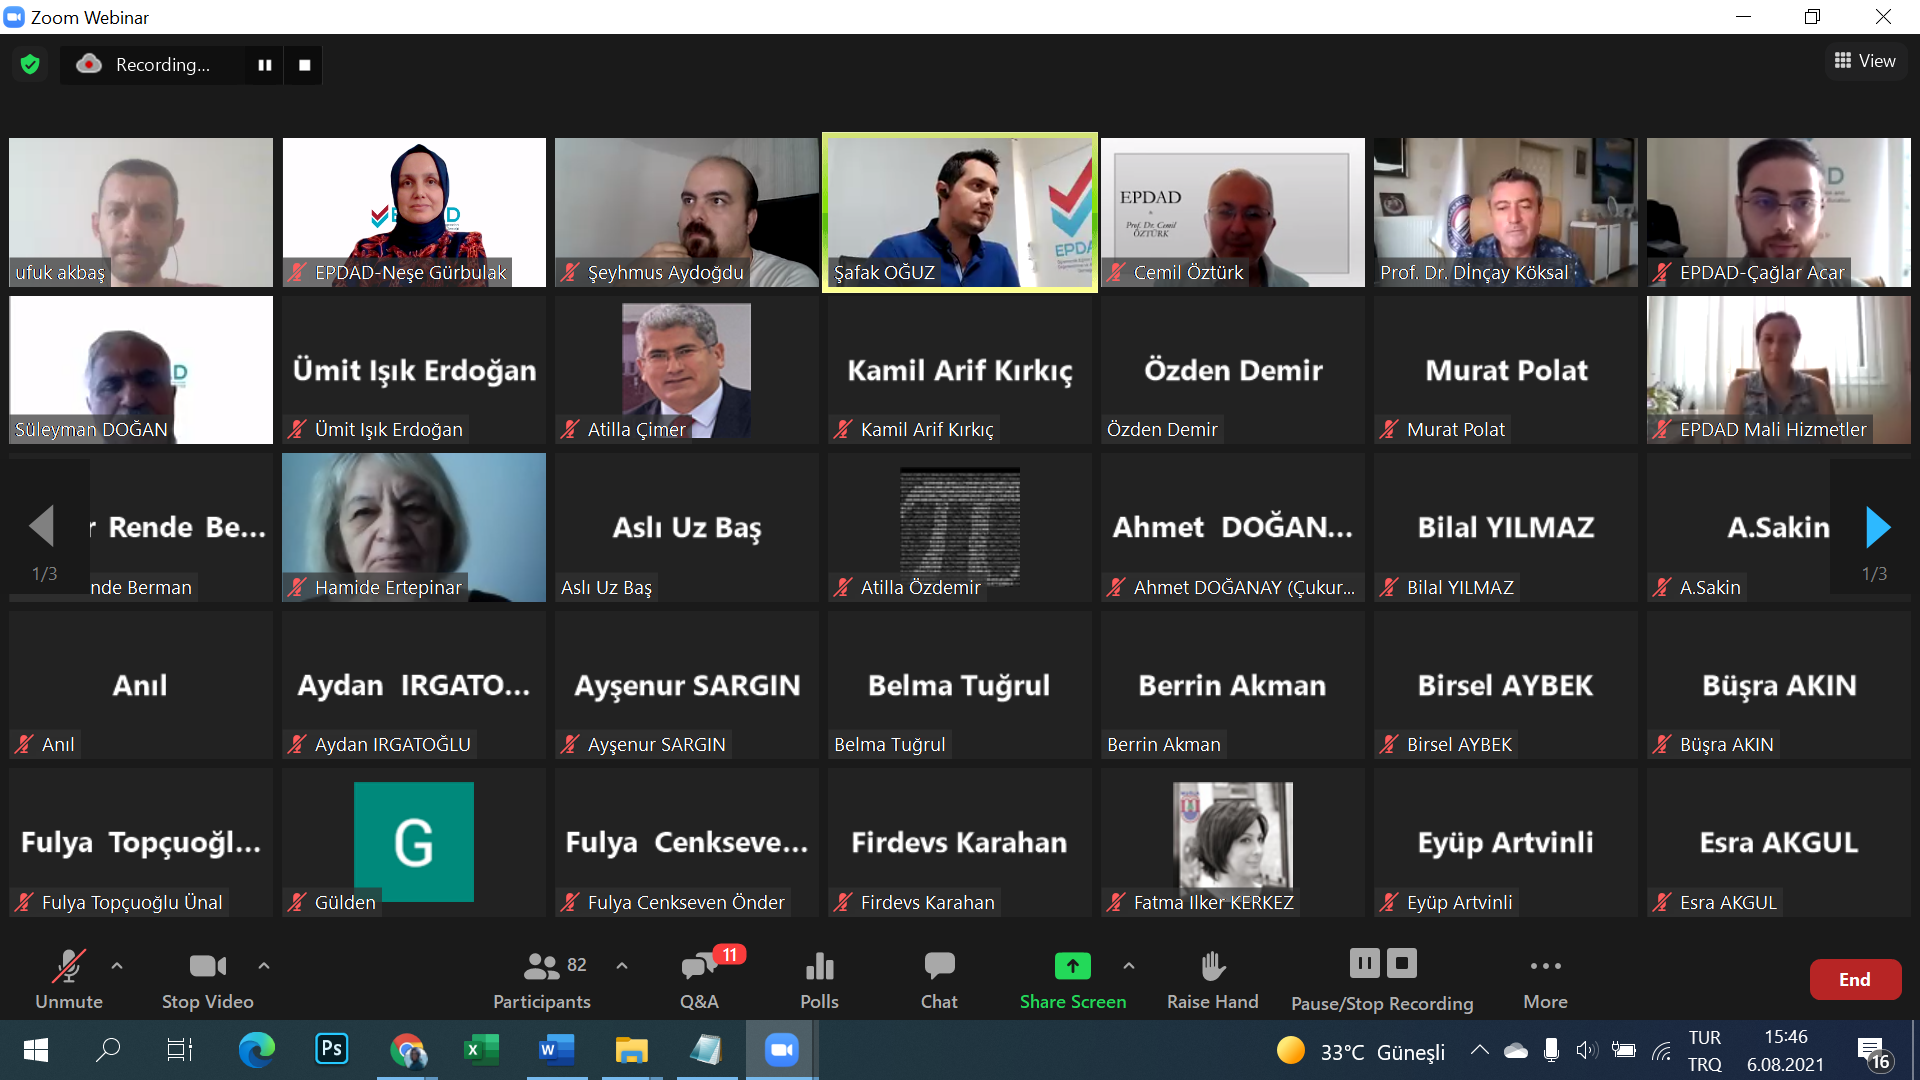Expand share options arrow beside Share Screen
This screenshot has height=1080, width=1920.
tap(1129, 966)
